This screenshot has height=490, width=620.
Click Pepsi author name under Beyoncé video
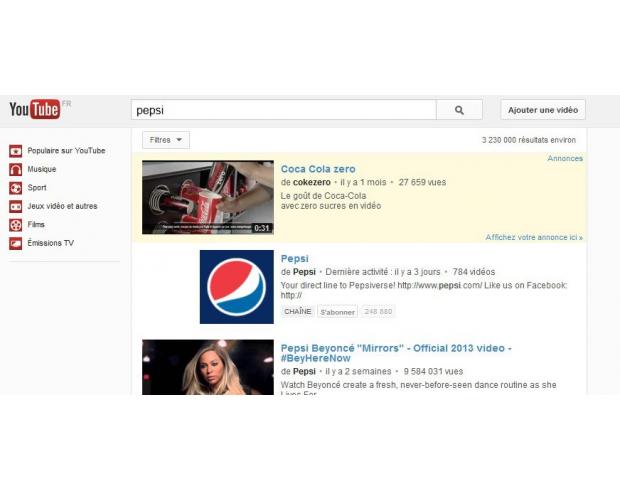[304, 372]
